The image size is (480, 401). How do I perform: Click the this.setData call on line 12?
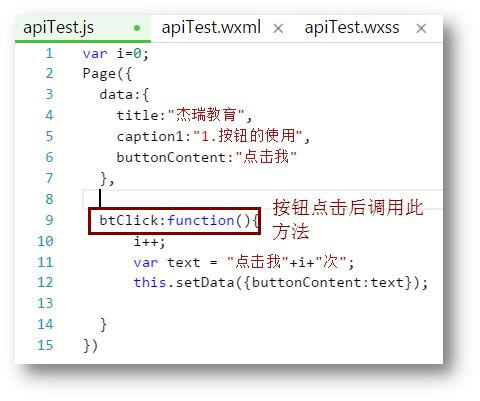point(281,283)
